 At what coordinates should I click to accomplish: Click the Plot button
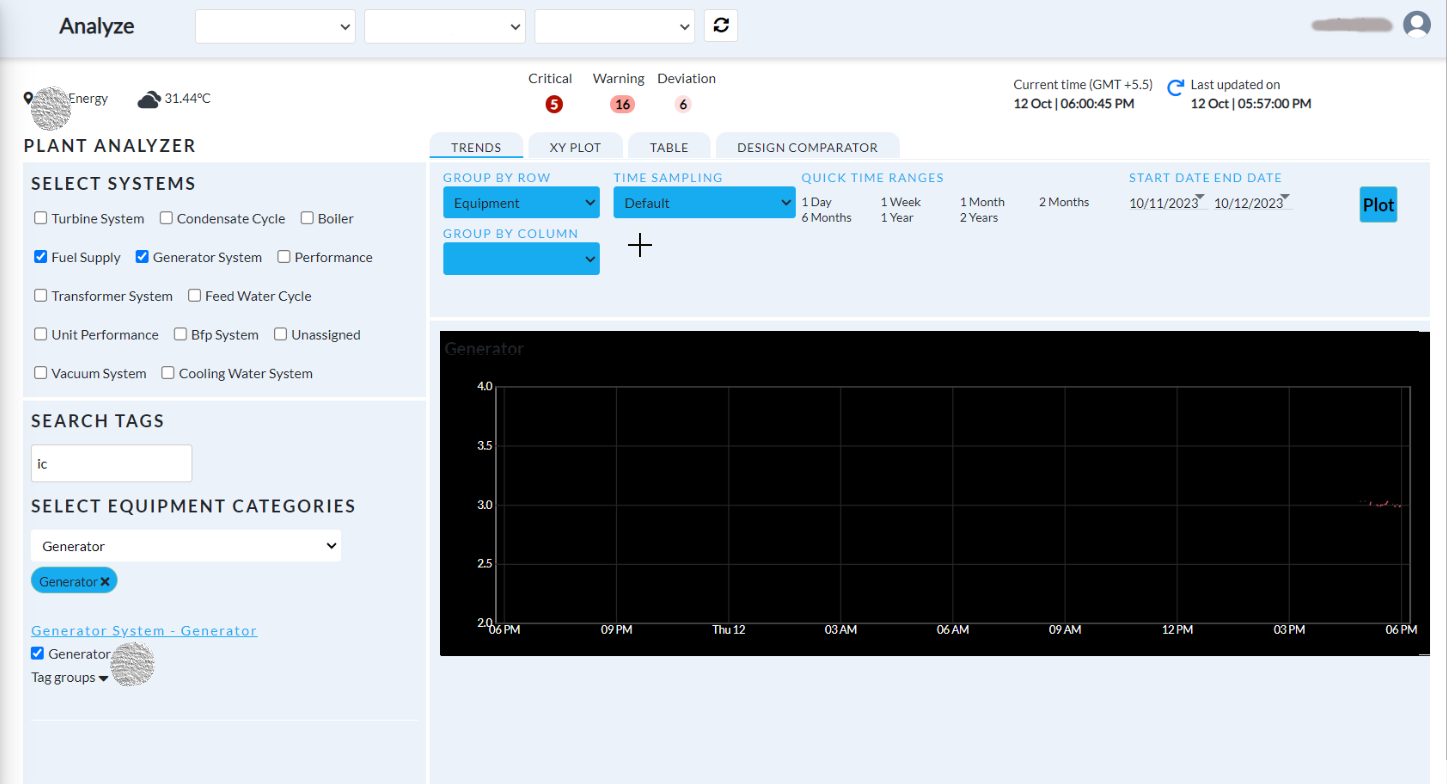click(x=1378, y=204)
